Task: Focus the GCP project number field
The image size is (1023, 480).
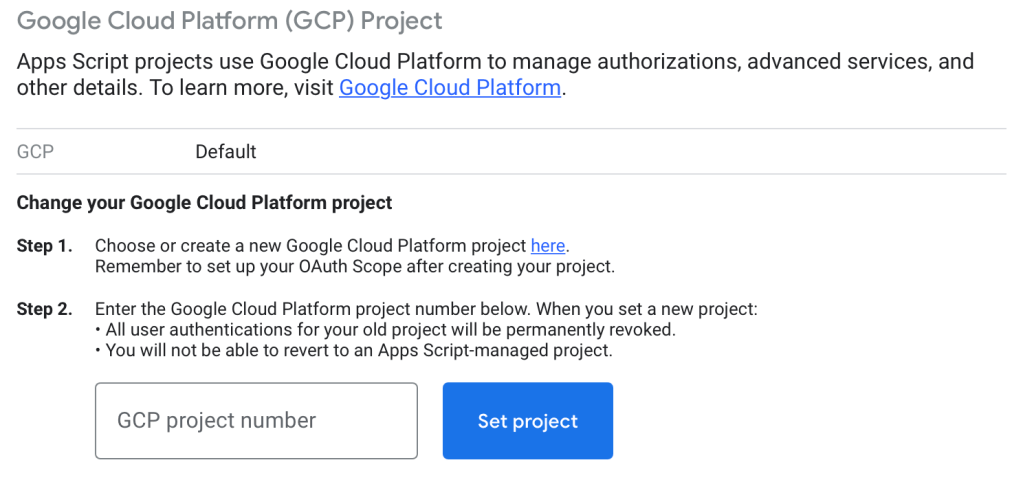Action: click(256, 421)
